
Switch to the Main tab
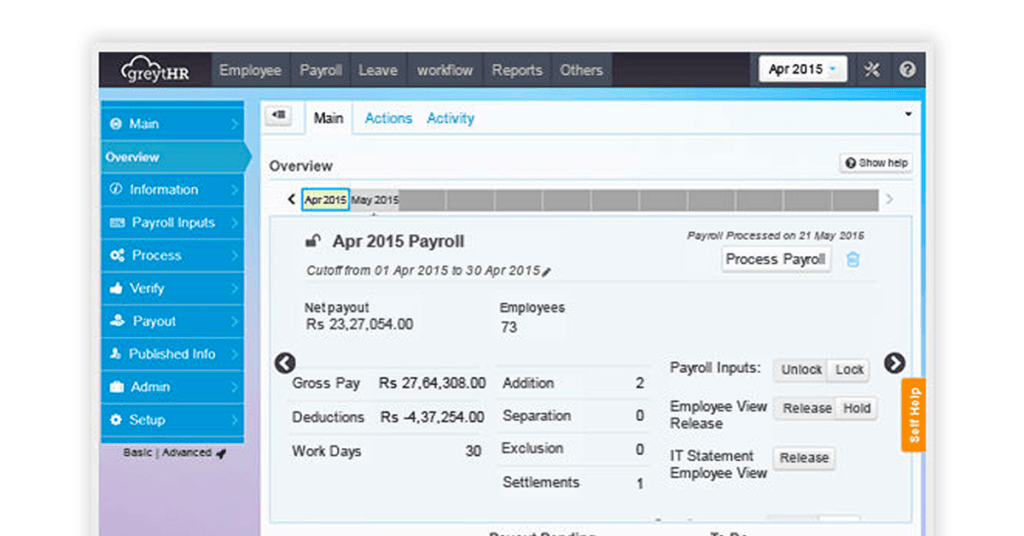point(328,118)
